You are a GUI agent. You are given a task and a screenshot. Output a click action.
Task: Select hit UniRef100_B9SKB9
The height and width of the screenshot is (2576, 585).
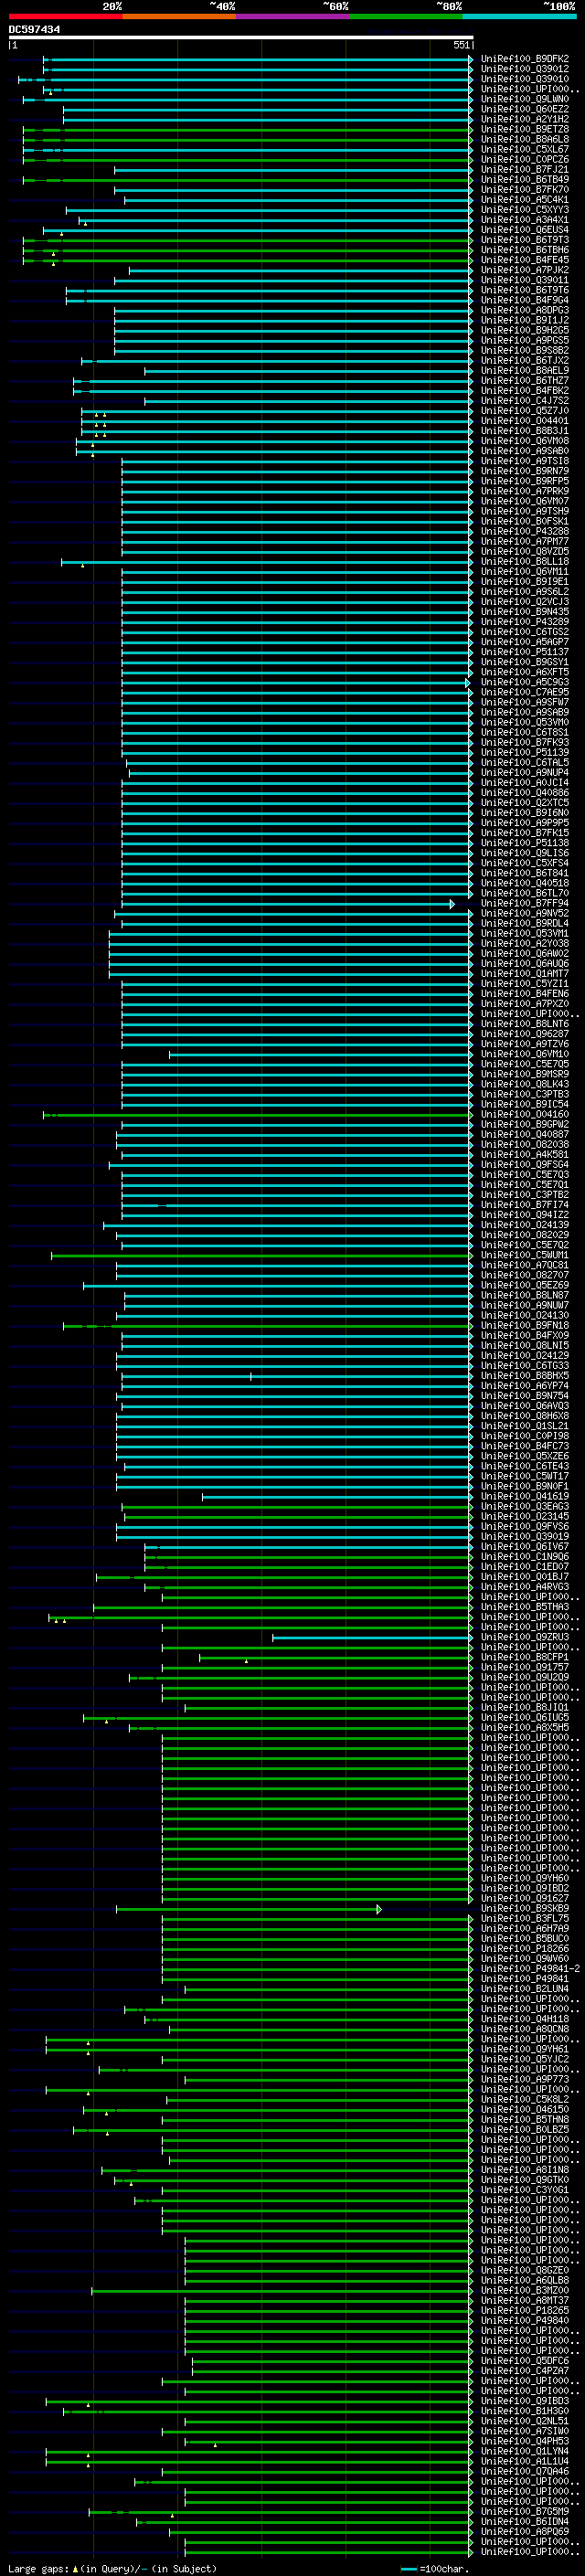(525, 1908)
